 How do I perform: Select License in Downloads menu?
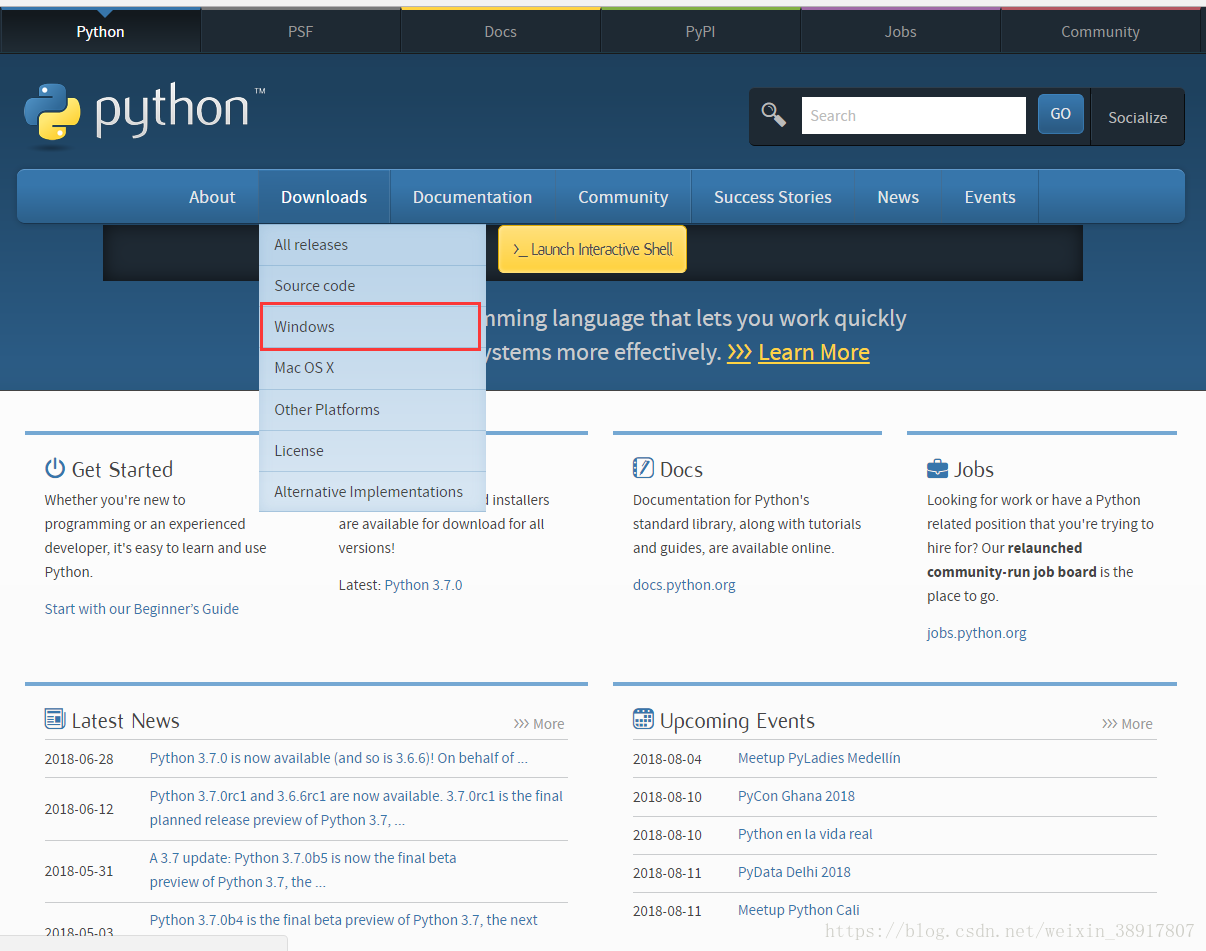click(372, 451)
